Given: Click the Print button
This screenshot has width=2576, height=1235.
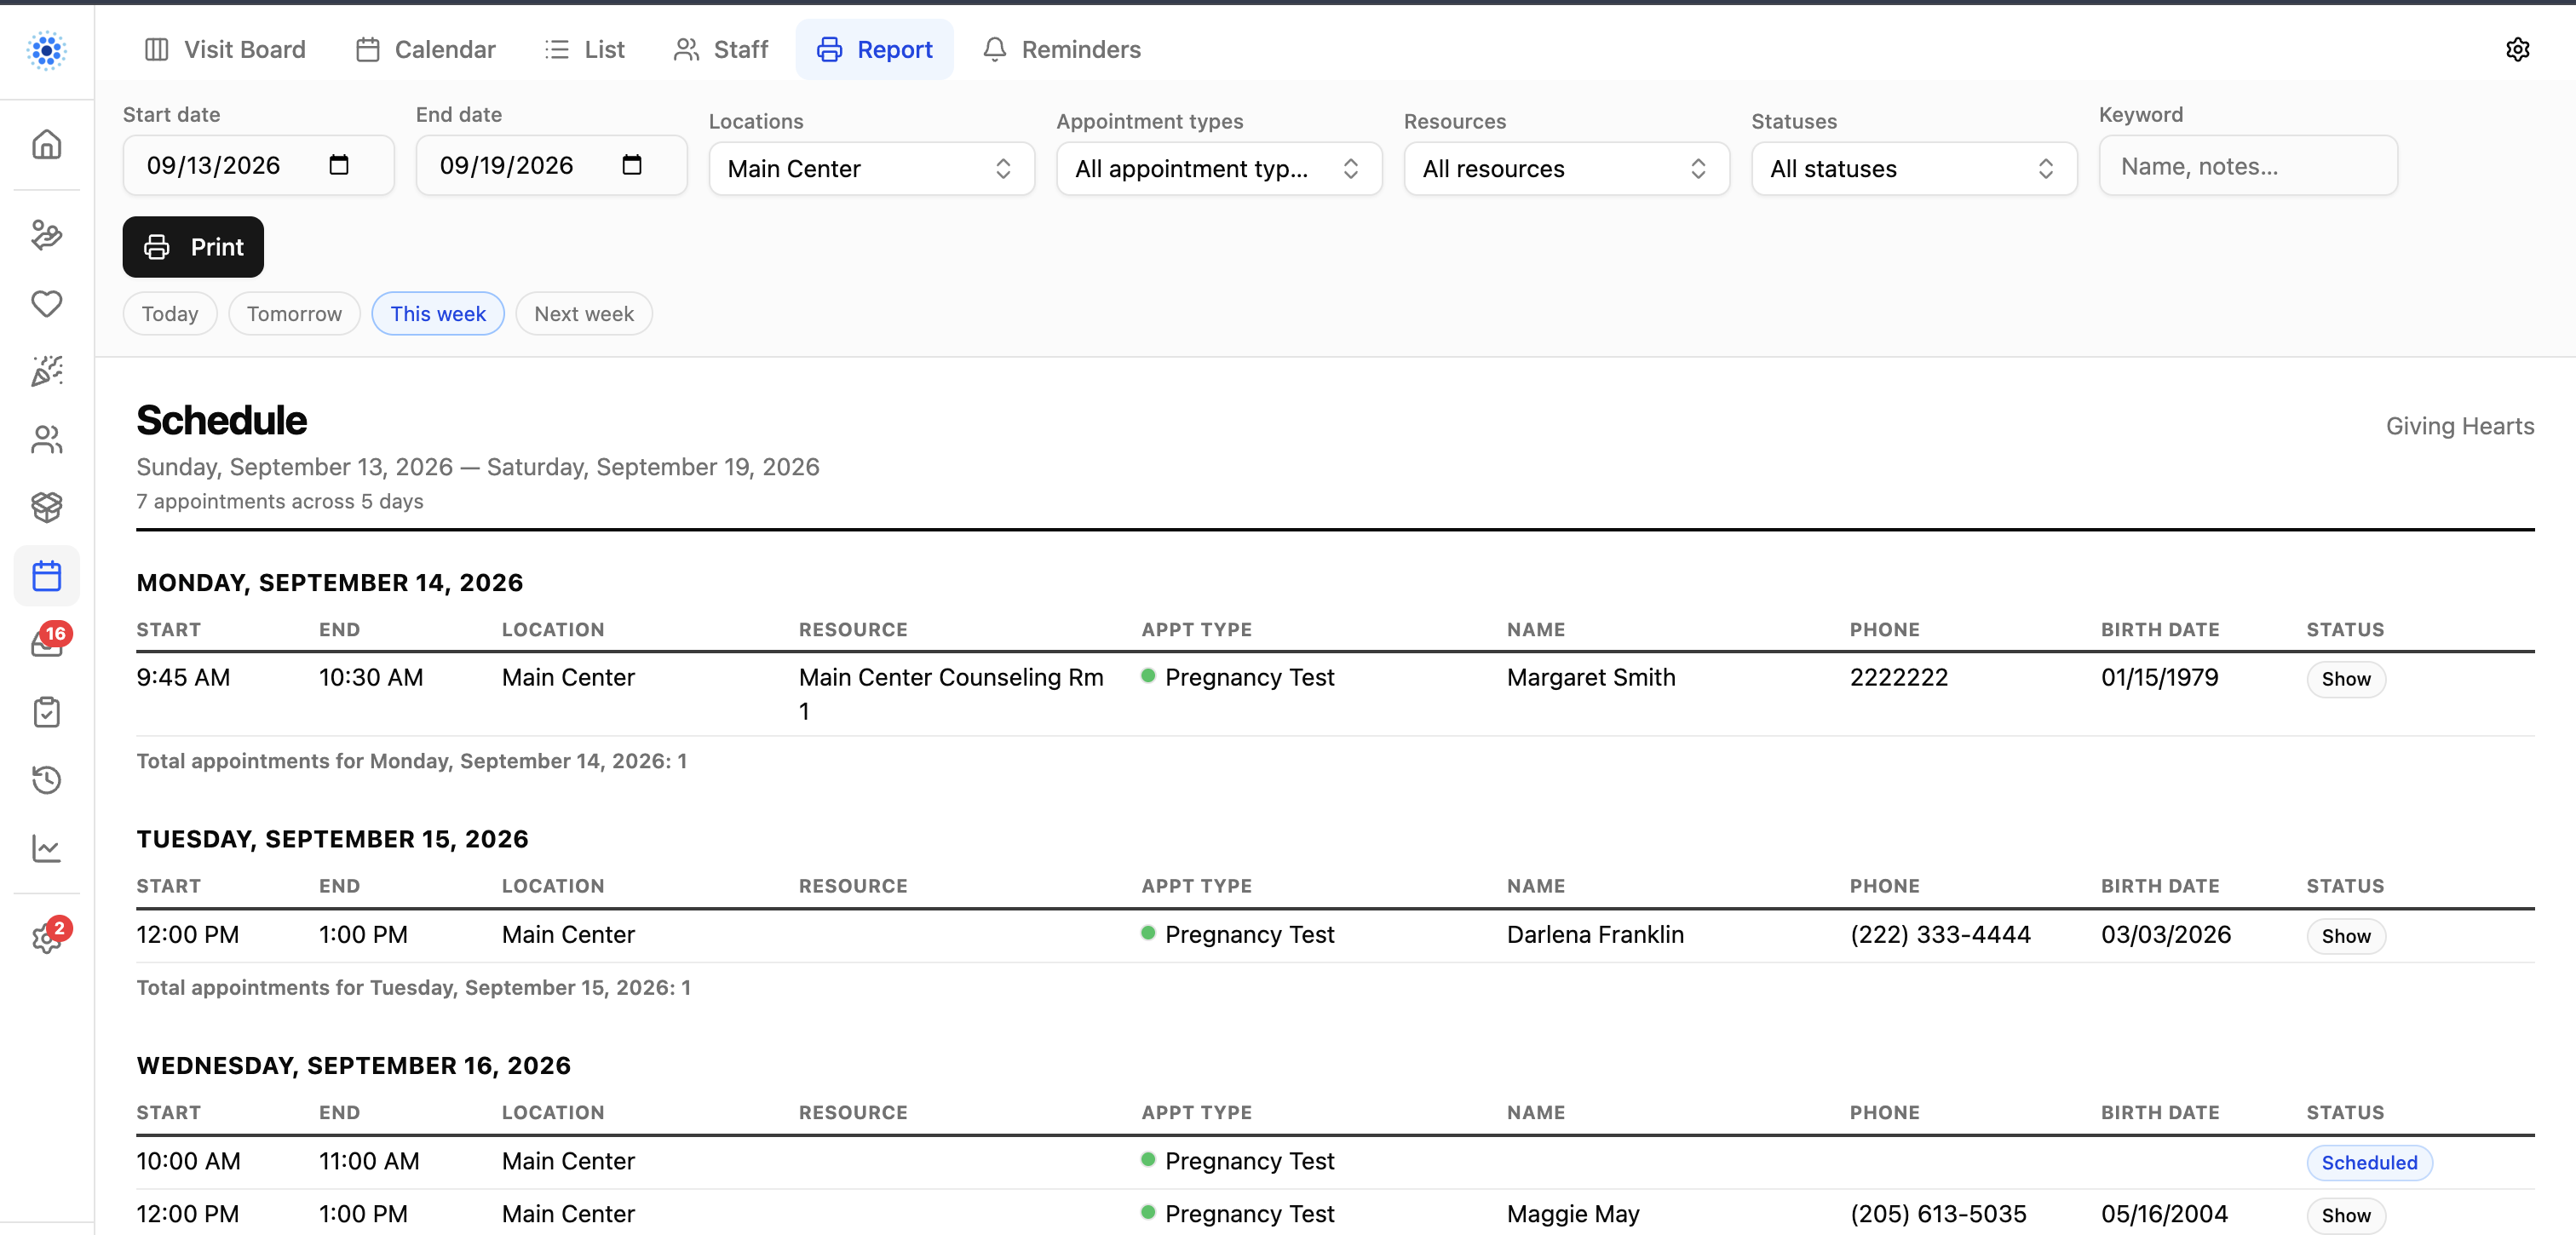Looking at the screenshot, I should point(193,247).
